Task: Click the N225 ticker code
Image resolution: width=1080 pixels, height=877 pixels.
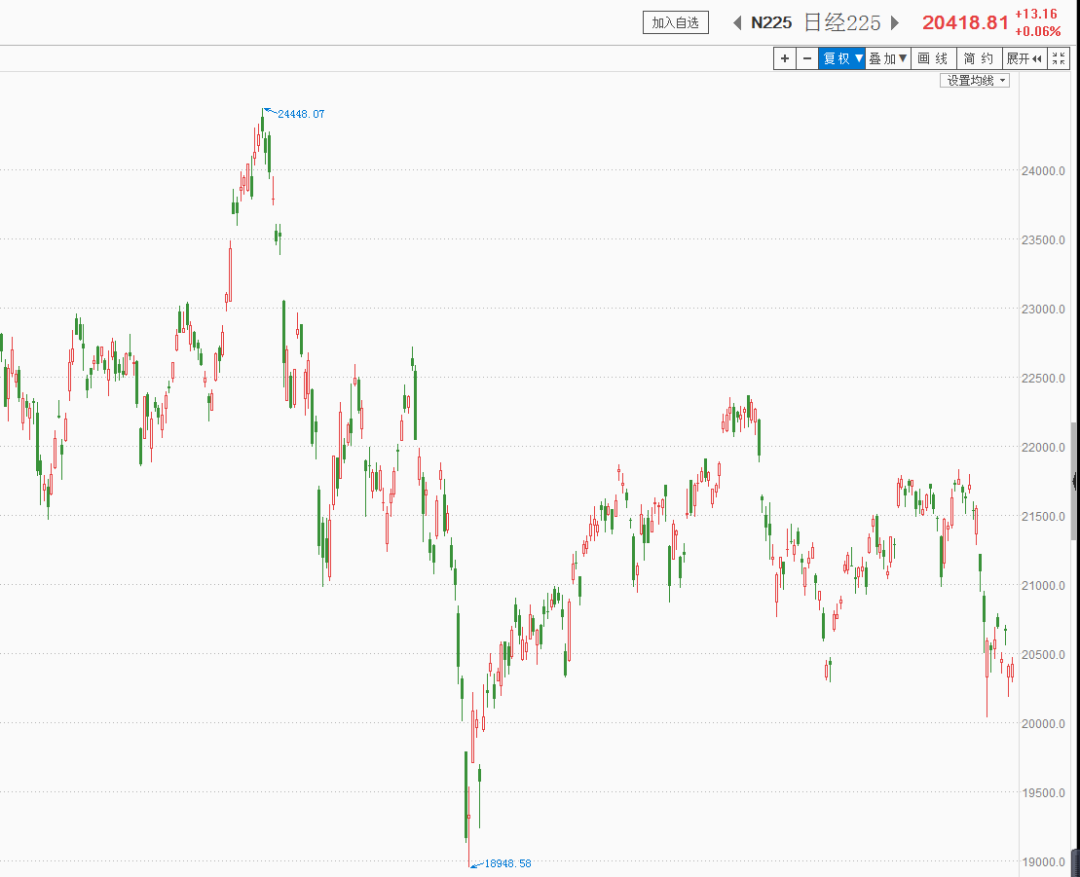Action: tap(771, 23)
